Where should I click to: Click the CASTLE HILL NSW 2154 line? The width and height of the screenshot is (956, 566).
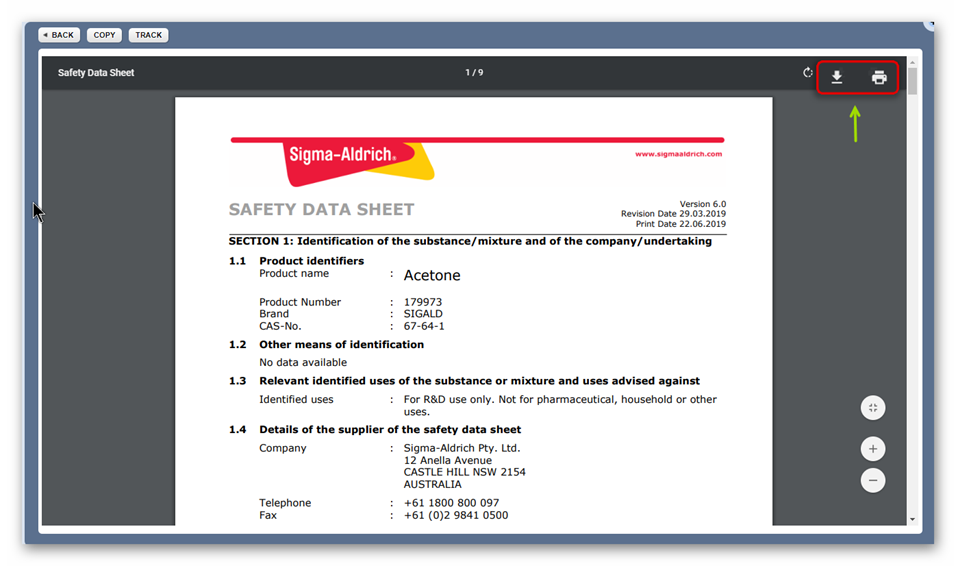pyautogui.click(x=464, y=472)
